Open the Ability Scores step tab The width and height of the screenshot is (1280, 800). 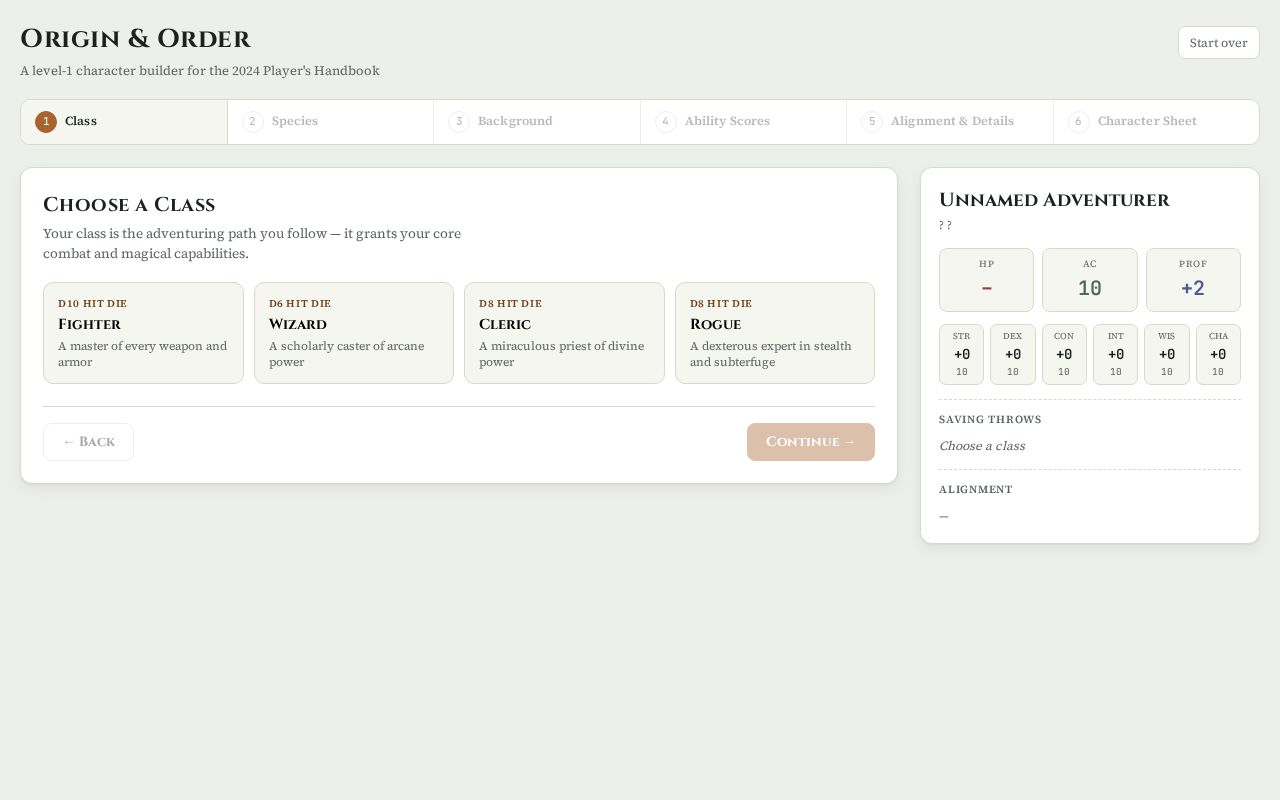(x=744, y=122)
